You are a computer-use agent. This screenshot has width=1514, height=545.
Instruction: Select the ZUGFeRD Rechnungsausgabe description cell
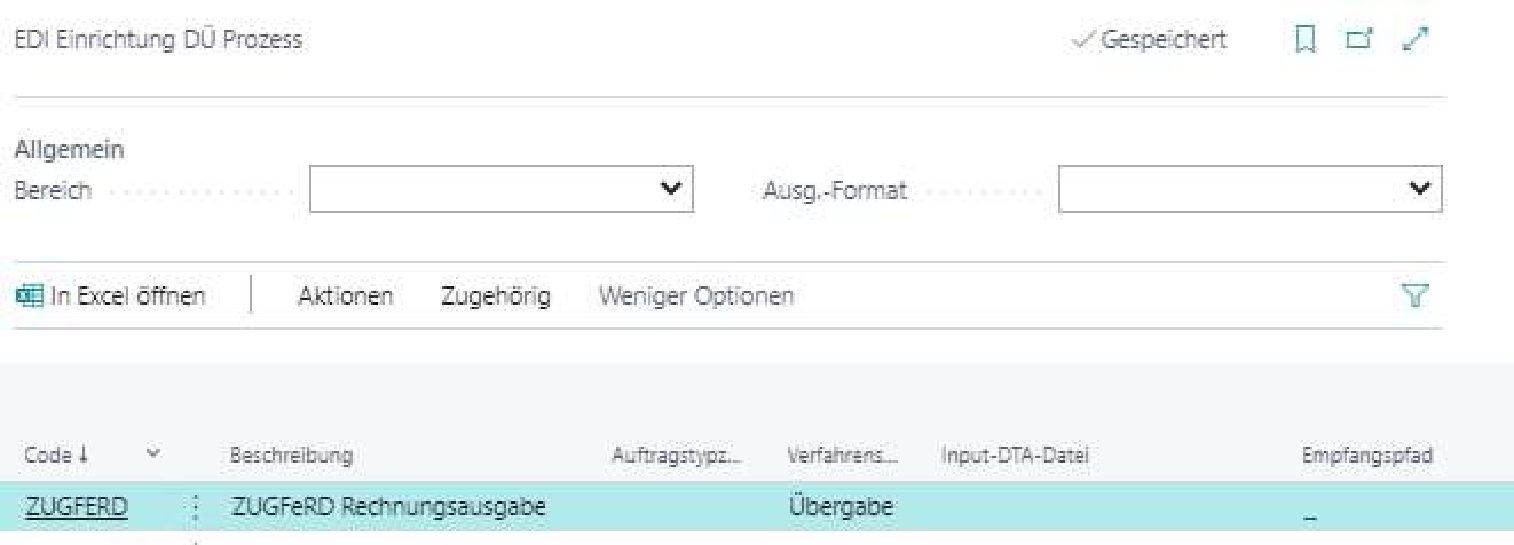388,507
